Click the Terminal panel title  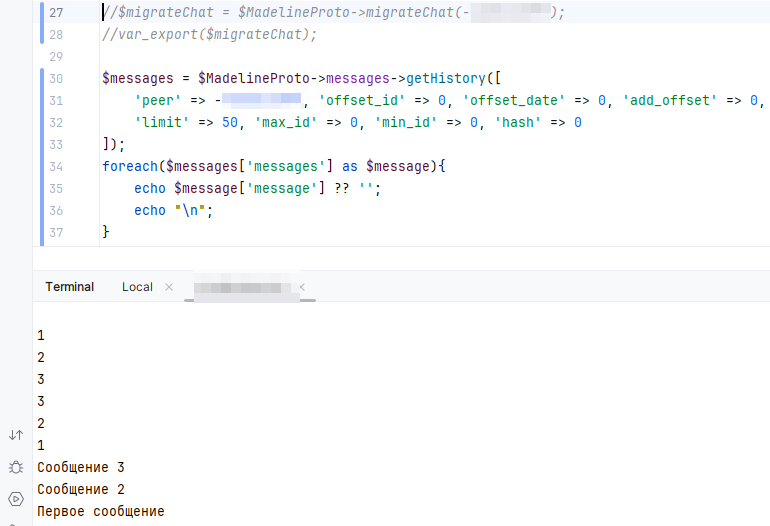pyautogui.click(x=69, y=287)
